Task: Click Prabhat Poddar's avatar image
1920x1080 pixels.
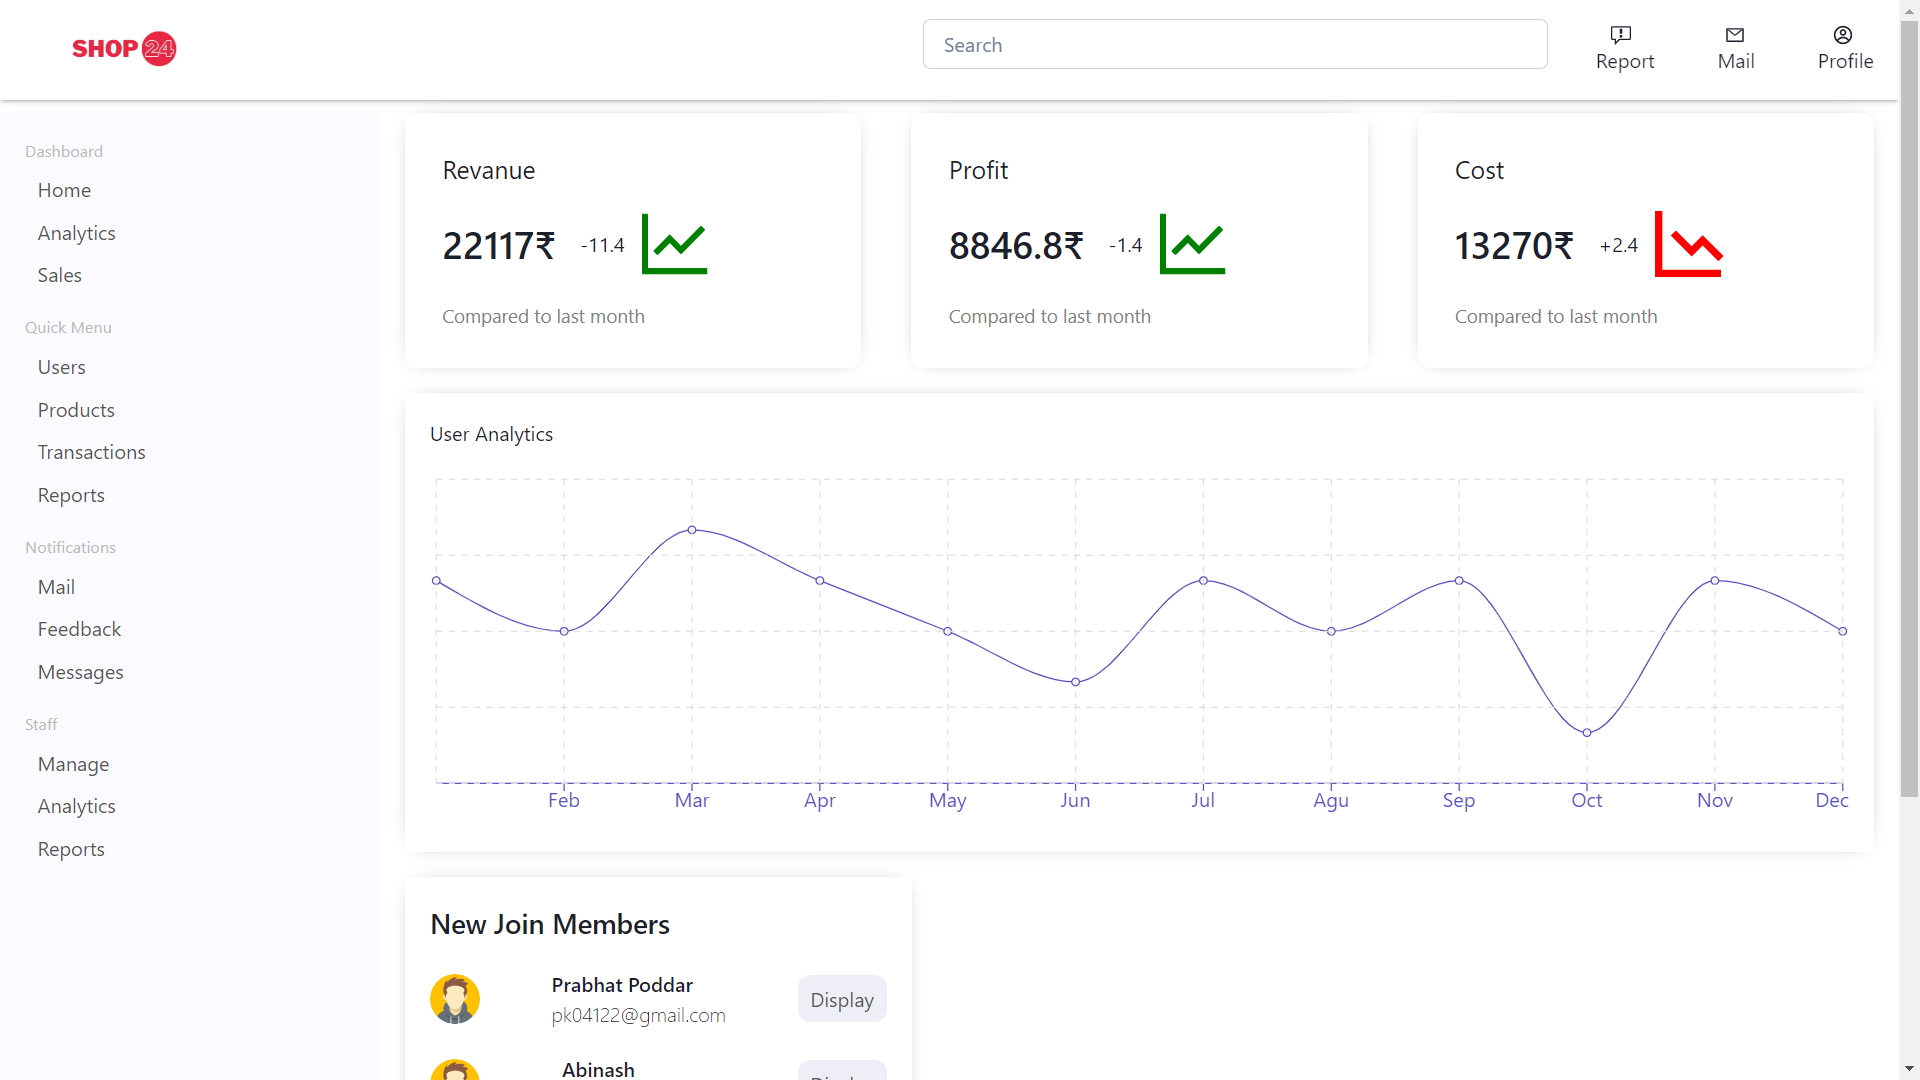Action: [x=455, y=999]
